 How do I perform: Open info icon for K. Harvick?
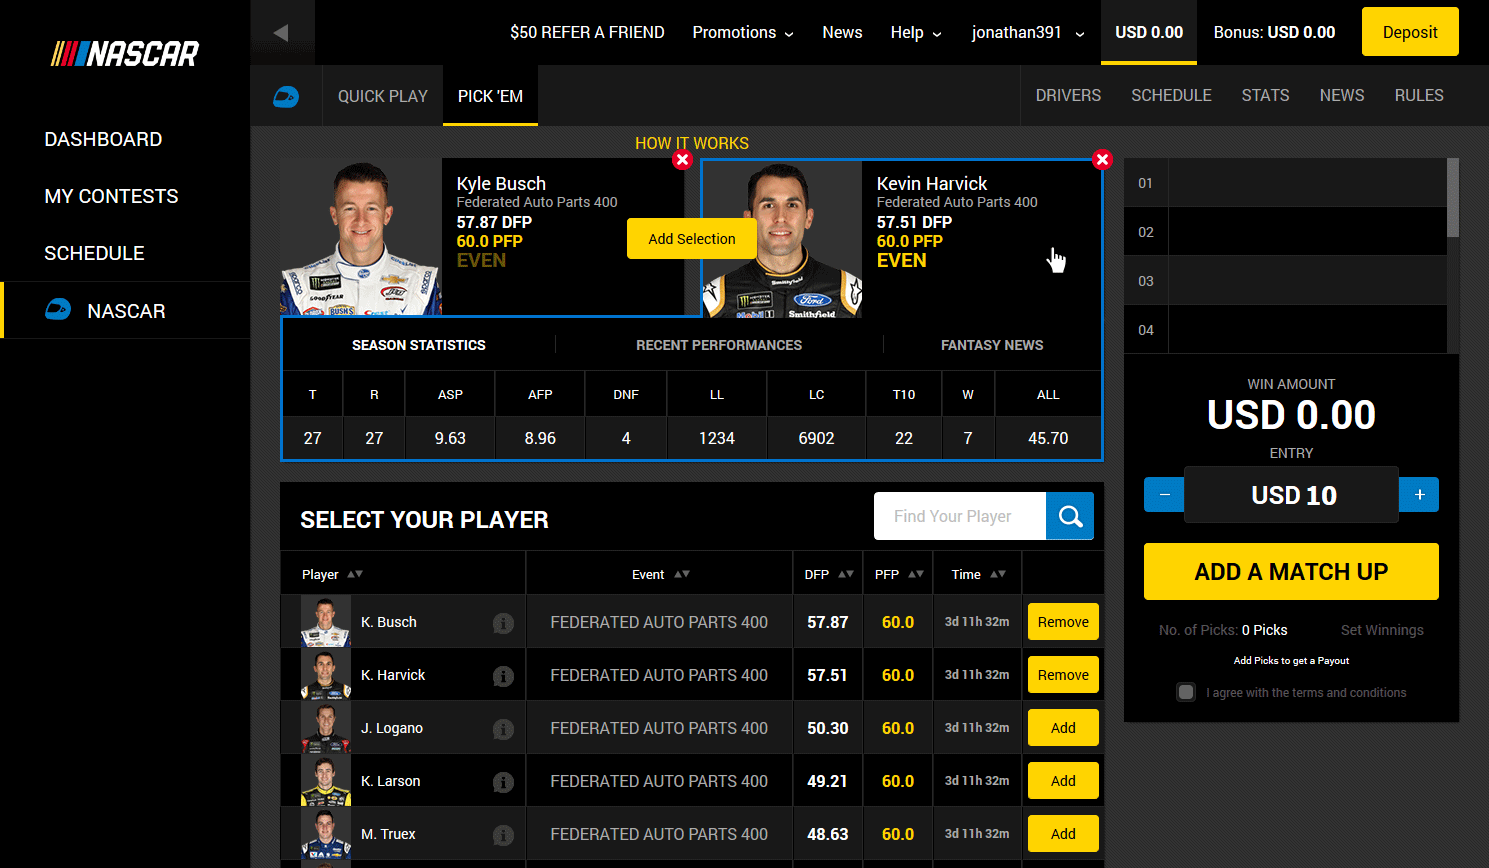pos(503,676)
